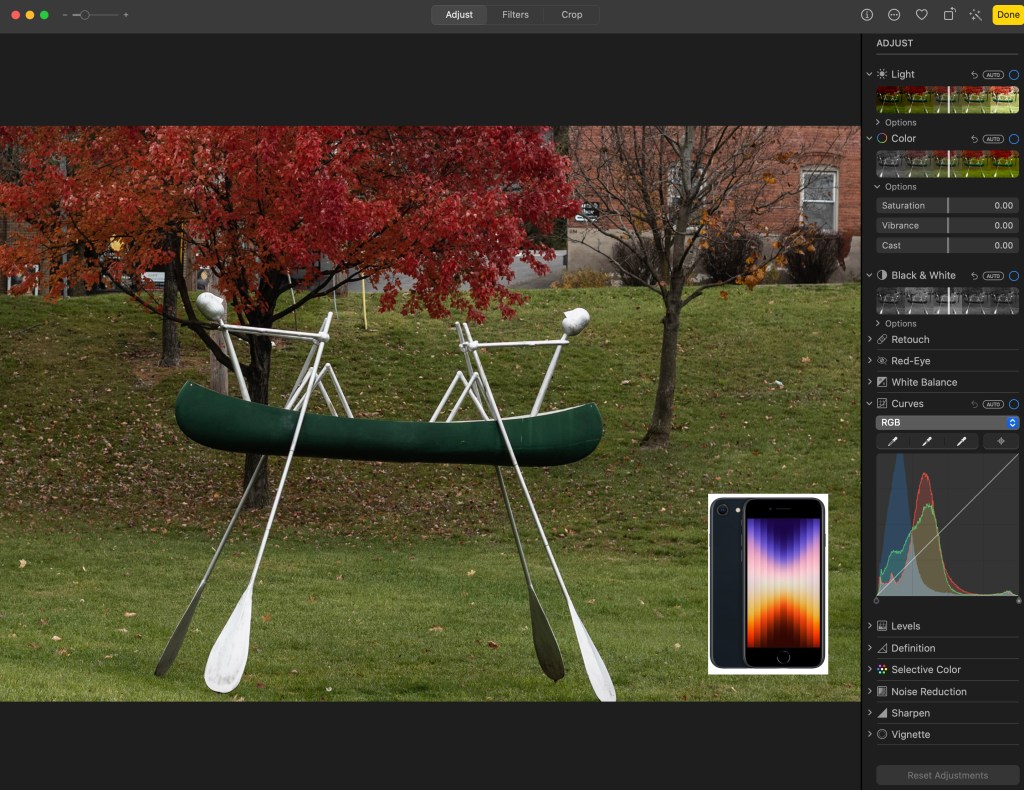Viewport: 1024px width, 790px height.
Task: Click the Saturation slider
Action: pos(947,206)
